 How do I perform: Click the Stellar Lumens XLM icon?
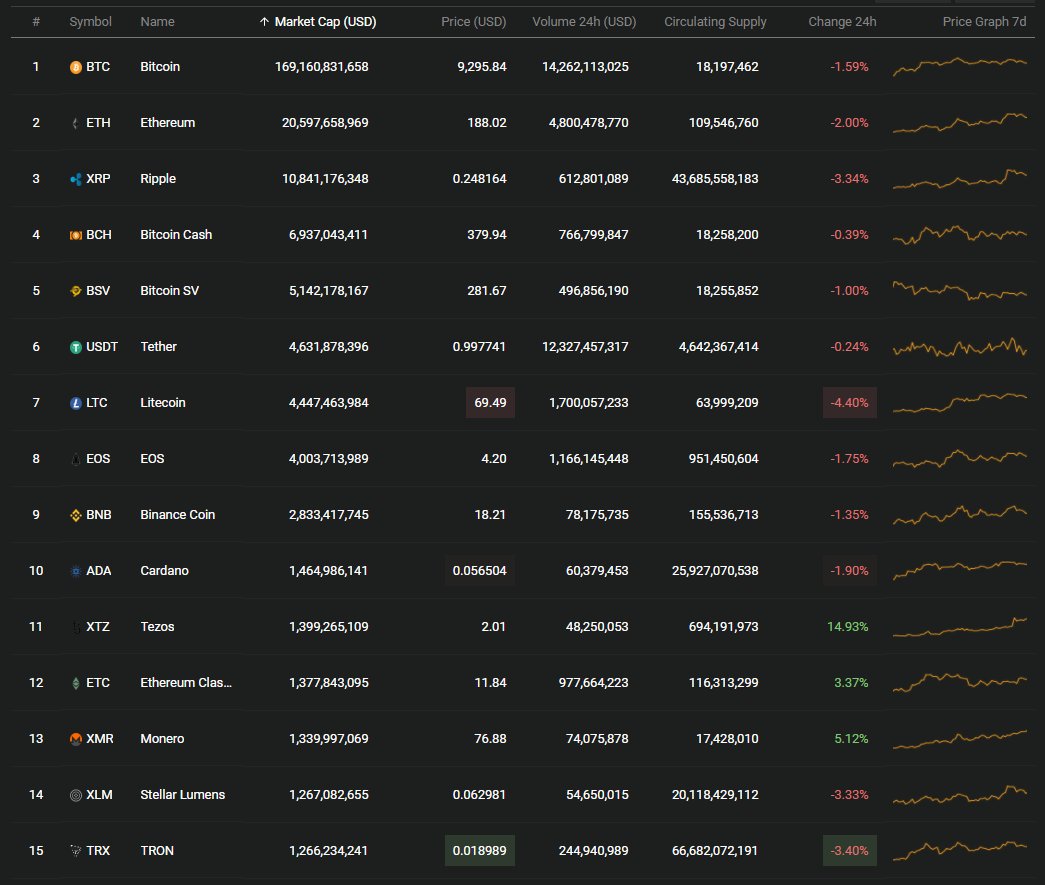[75, 795]
